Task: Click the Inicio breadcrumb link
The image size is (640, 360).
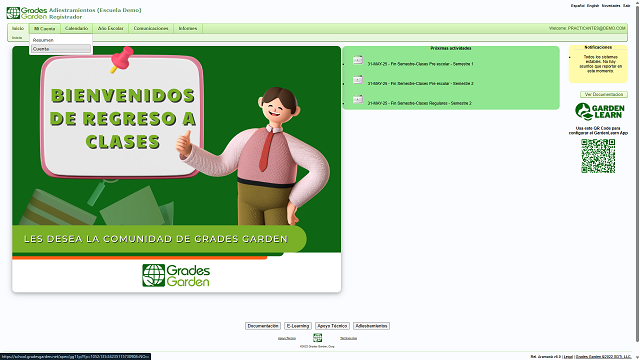Action: [x=17, y=38]
